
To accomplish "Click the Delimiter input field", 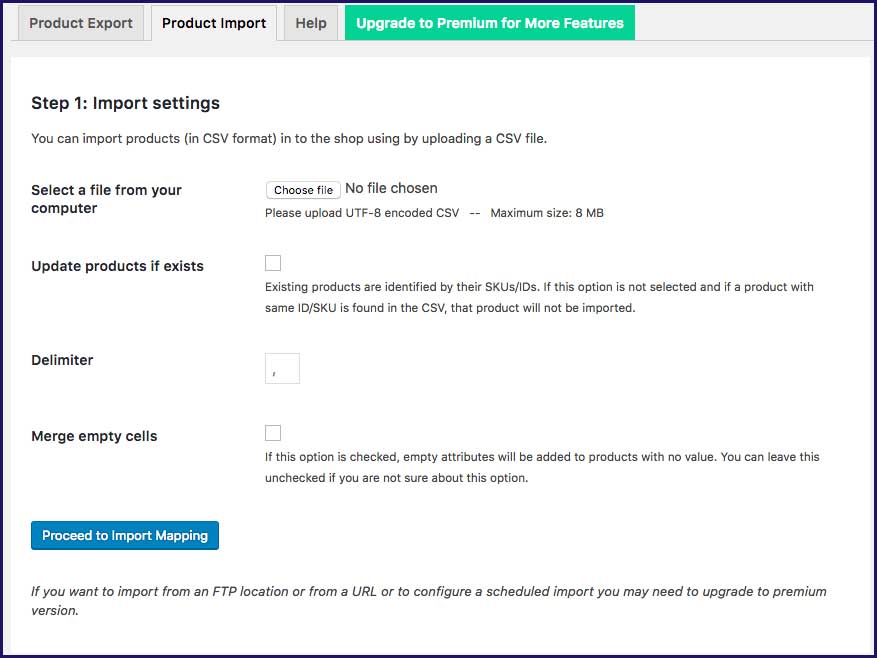I will pos(283,368).
